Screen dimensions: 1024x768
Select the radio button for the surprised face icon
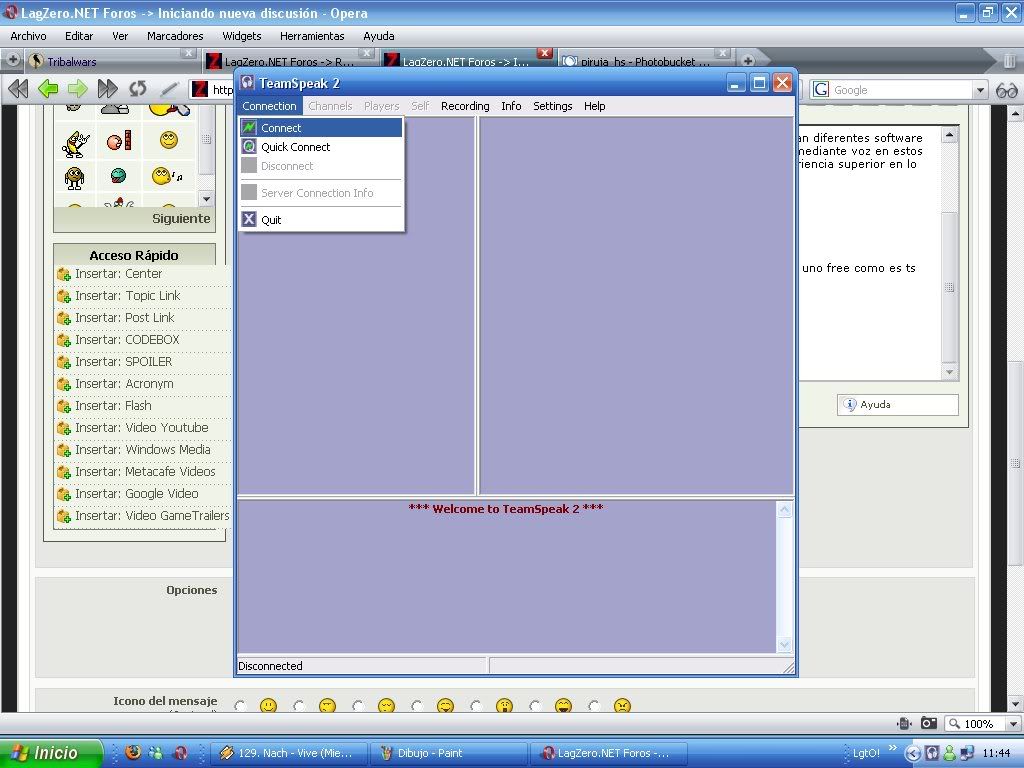(x=476, y=706)
